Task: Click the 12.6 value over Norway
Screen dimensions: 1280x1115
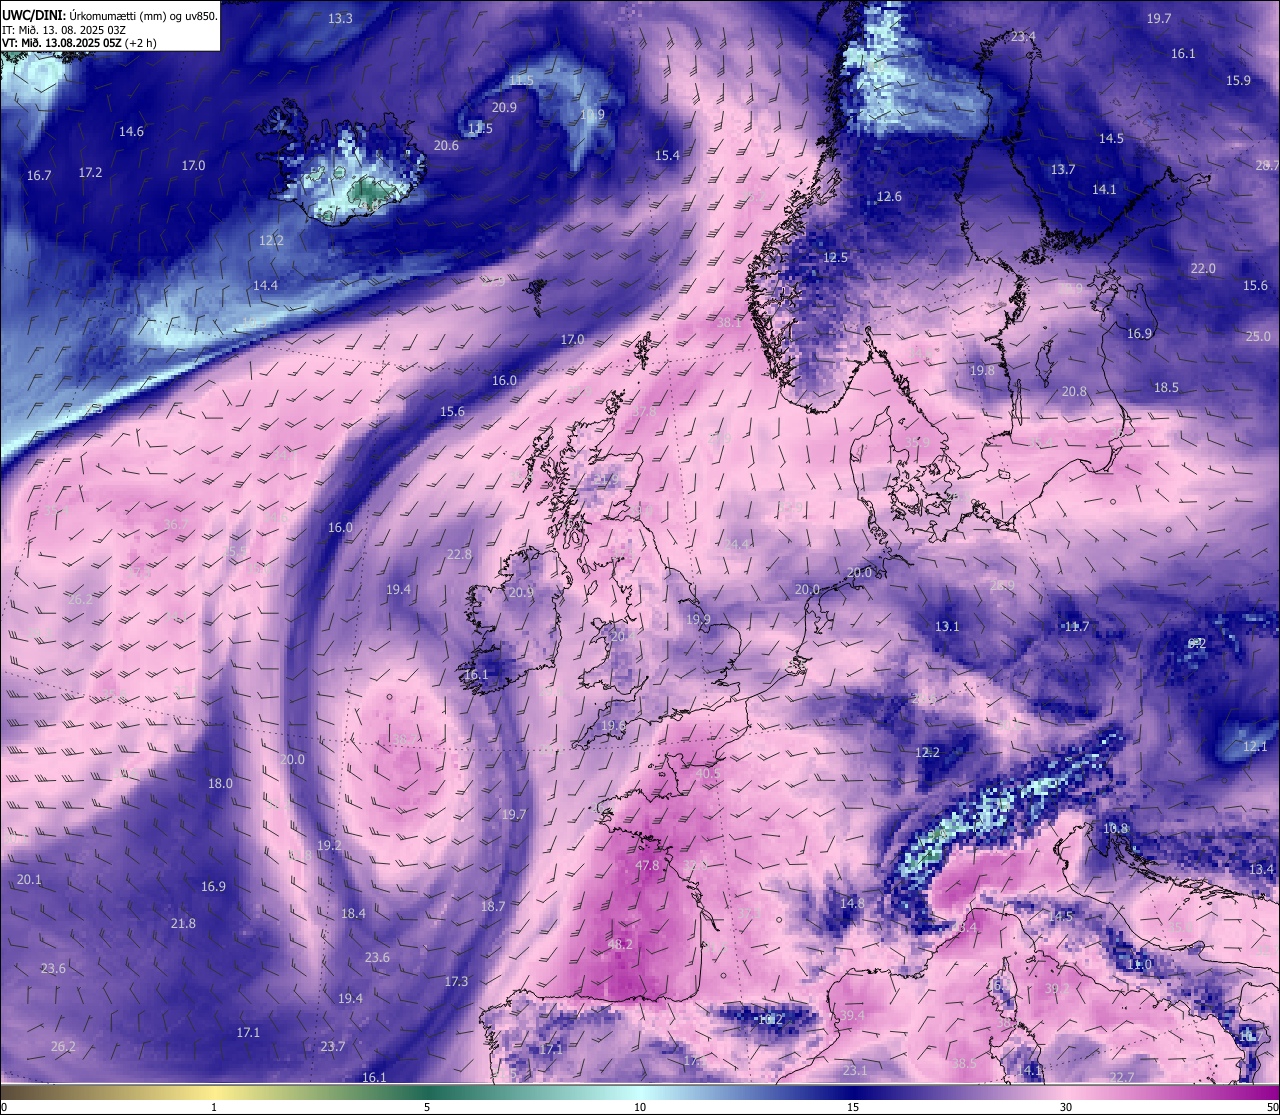Action: pyautogui.click(x=889, y=197)
